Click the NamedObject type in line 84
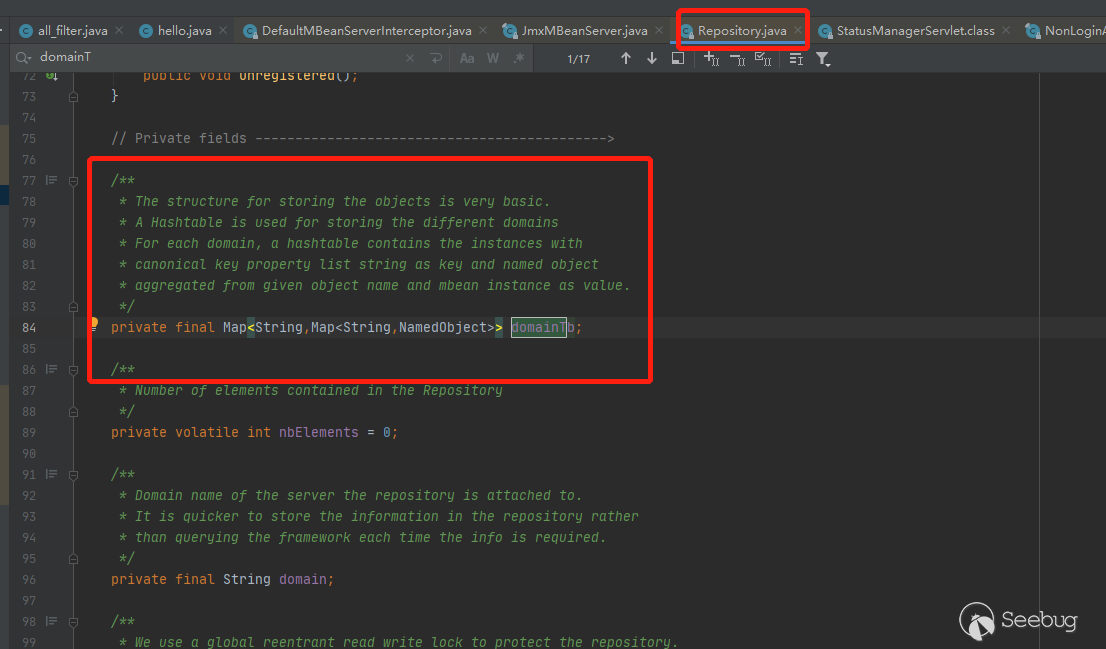 (x=442, y=327)
